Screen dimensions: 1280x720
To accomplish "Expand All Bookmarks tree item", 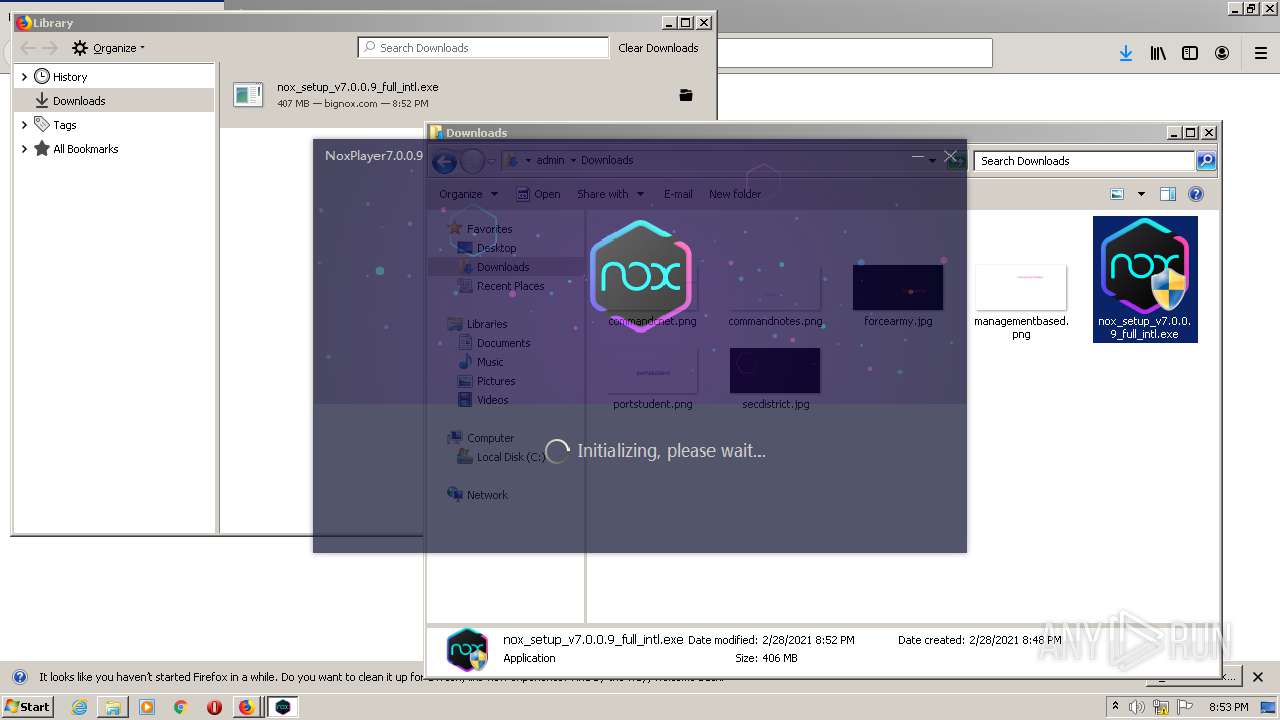I will pos(24,149).
